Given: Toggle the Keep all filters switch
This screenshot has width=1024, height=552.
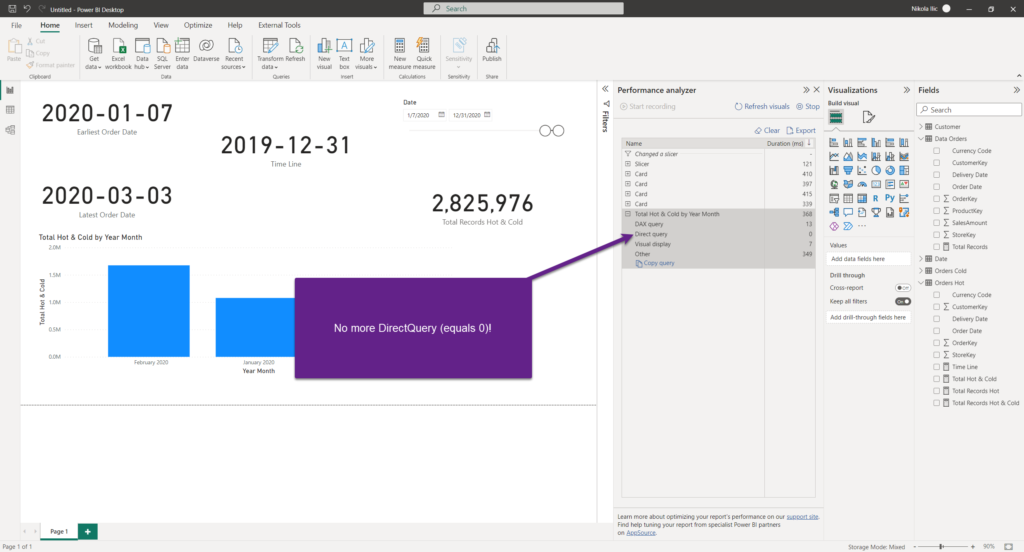Looking at the screenshot, I should tap(903, 302).
